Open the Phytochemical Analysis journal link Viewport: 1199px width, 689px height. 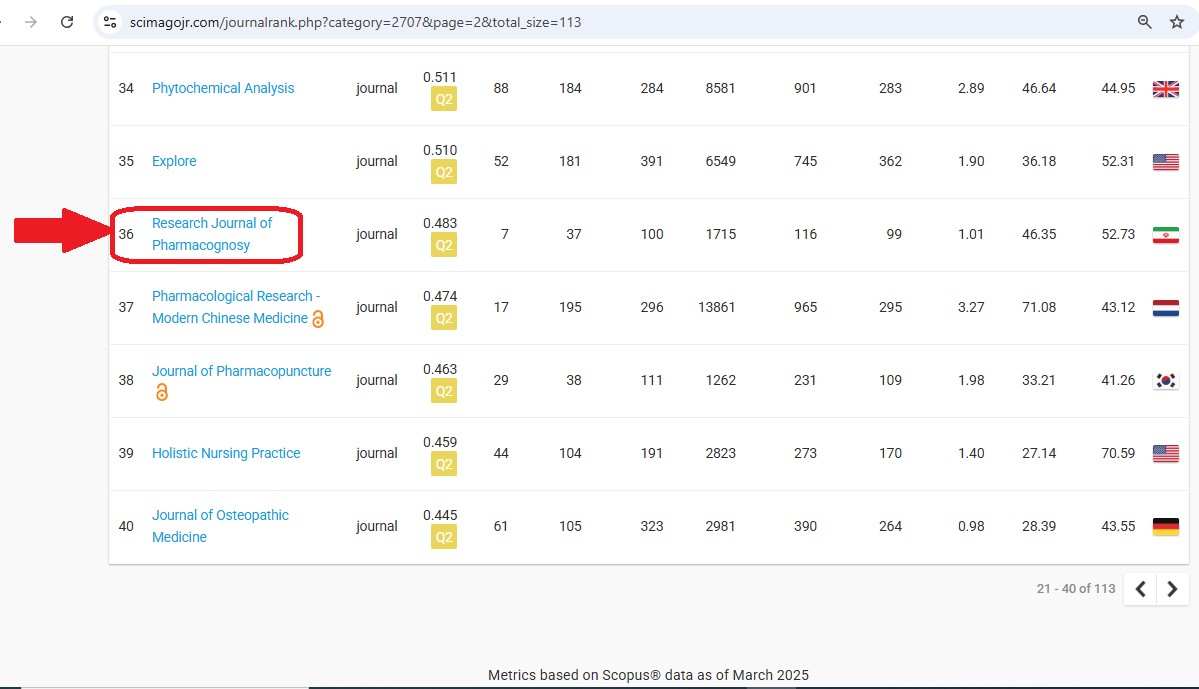(x=223, y=88)
